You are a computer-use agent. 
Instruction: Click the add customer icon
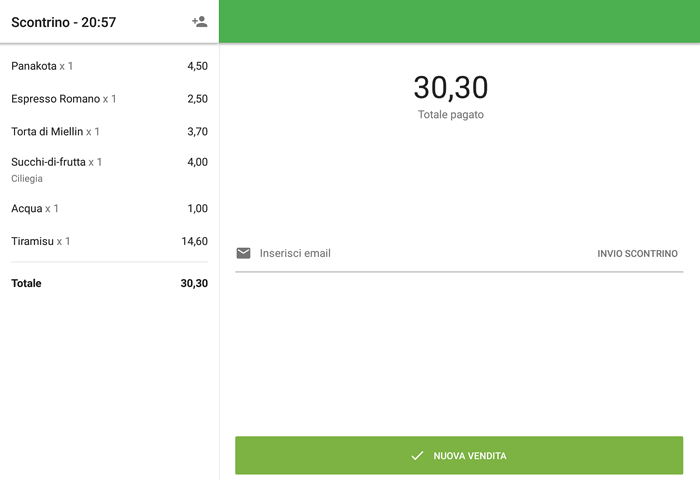[x=200, y=22]
